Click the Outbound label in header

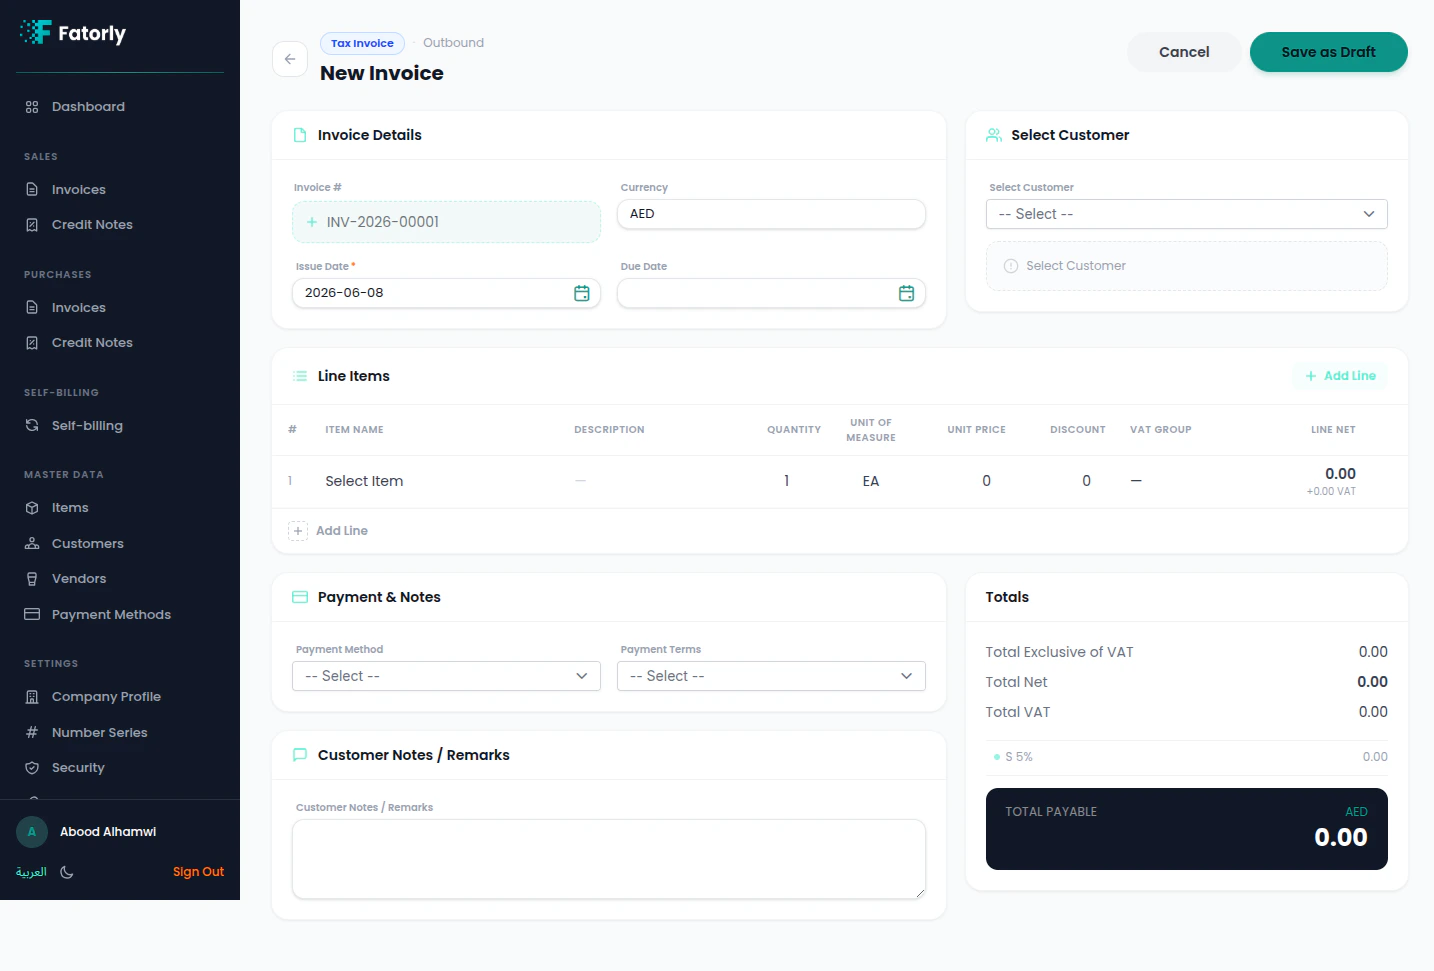pyautogui.click(x=453, y=43)
